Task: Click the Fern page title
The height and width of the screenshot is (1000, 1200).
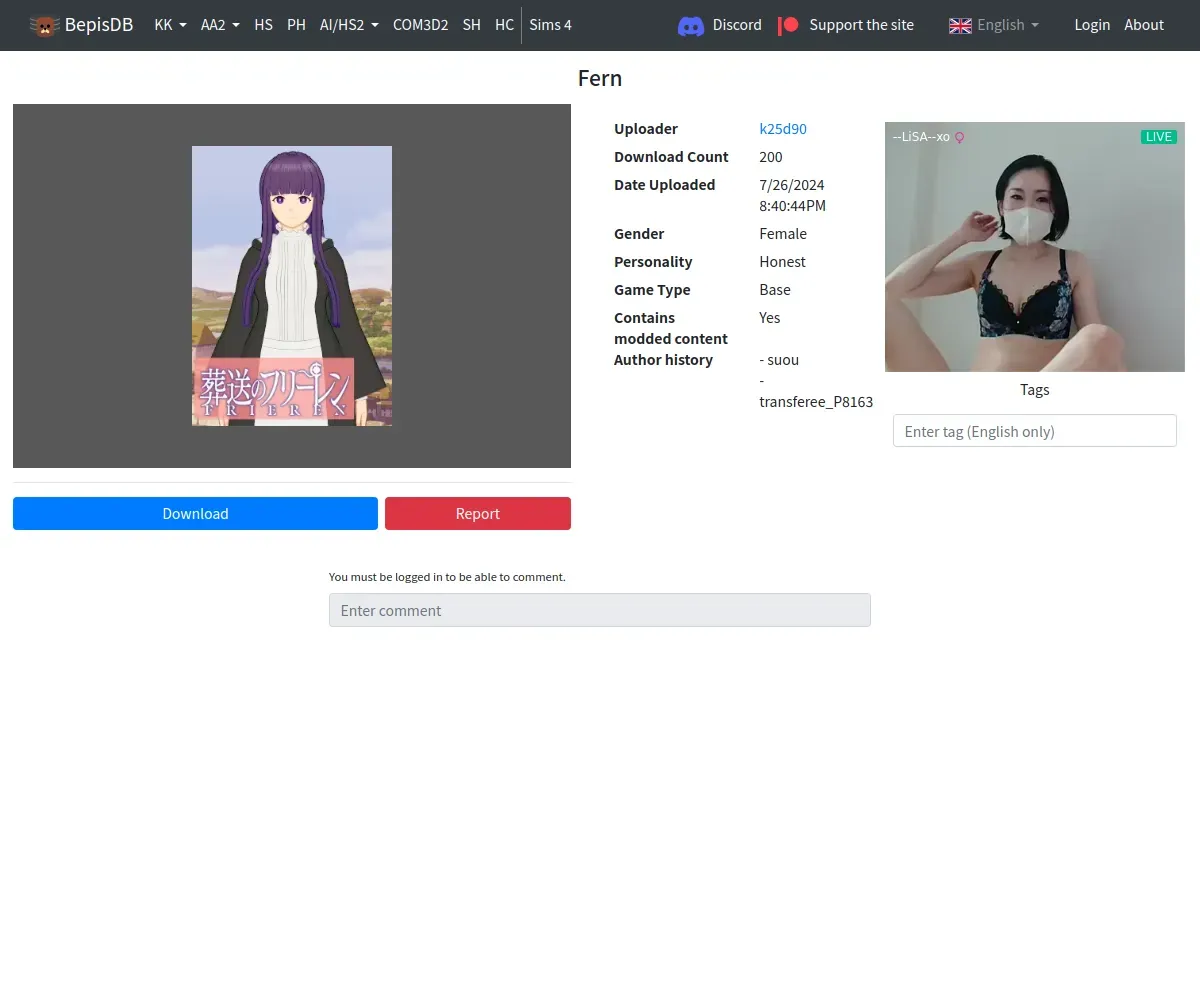Action: pos(600,78)
